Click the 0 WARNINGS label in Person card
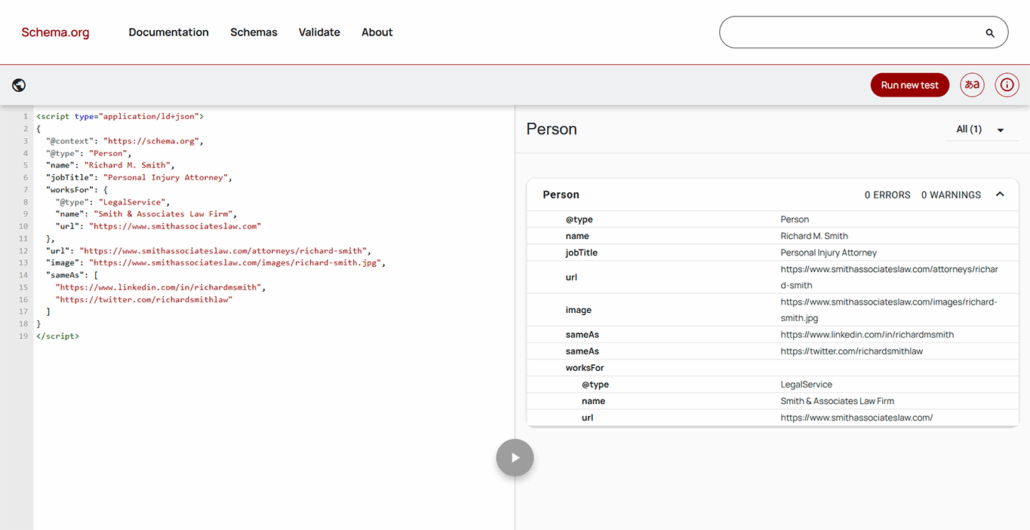This screenshot has width=1030, height=530. click(x=950, y=195)
